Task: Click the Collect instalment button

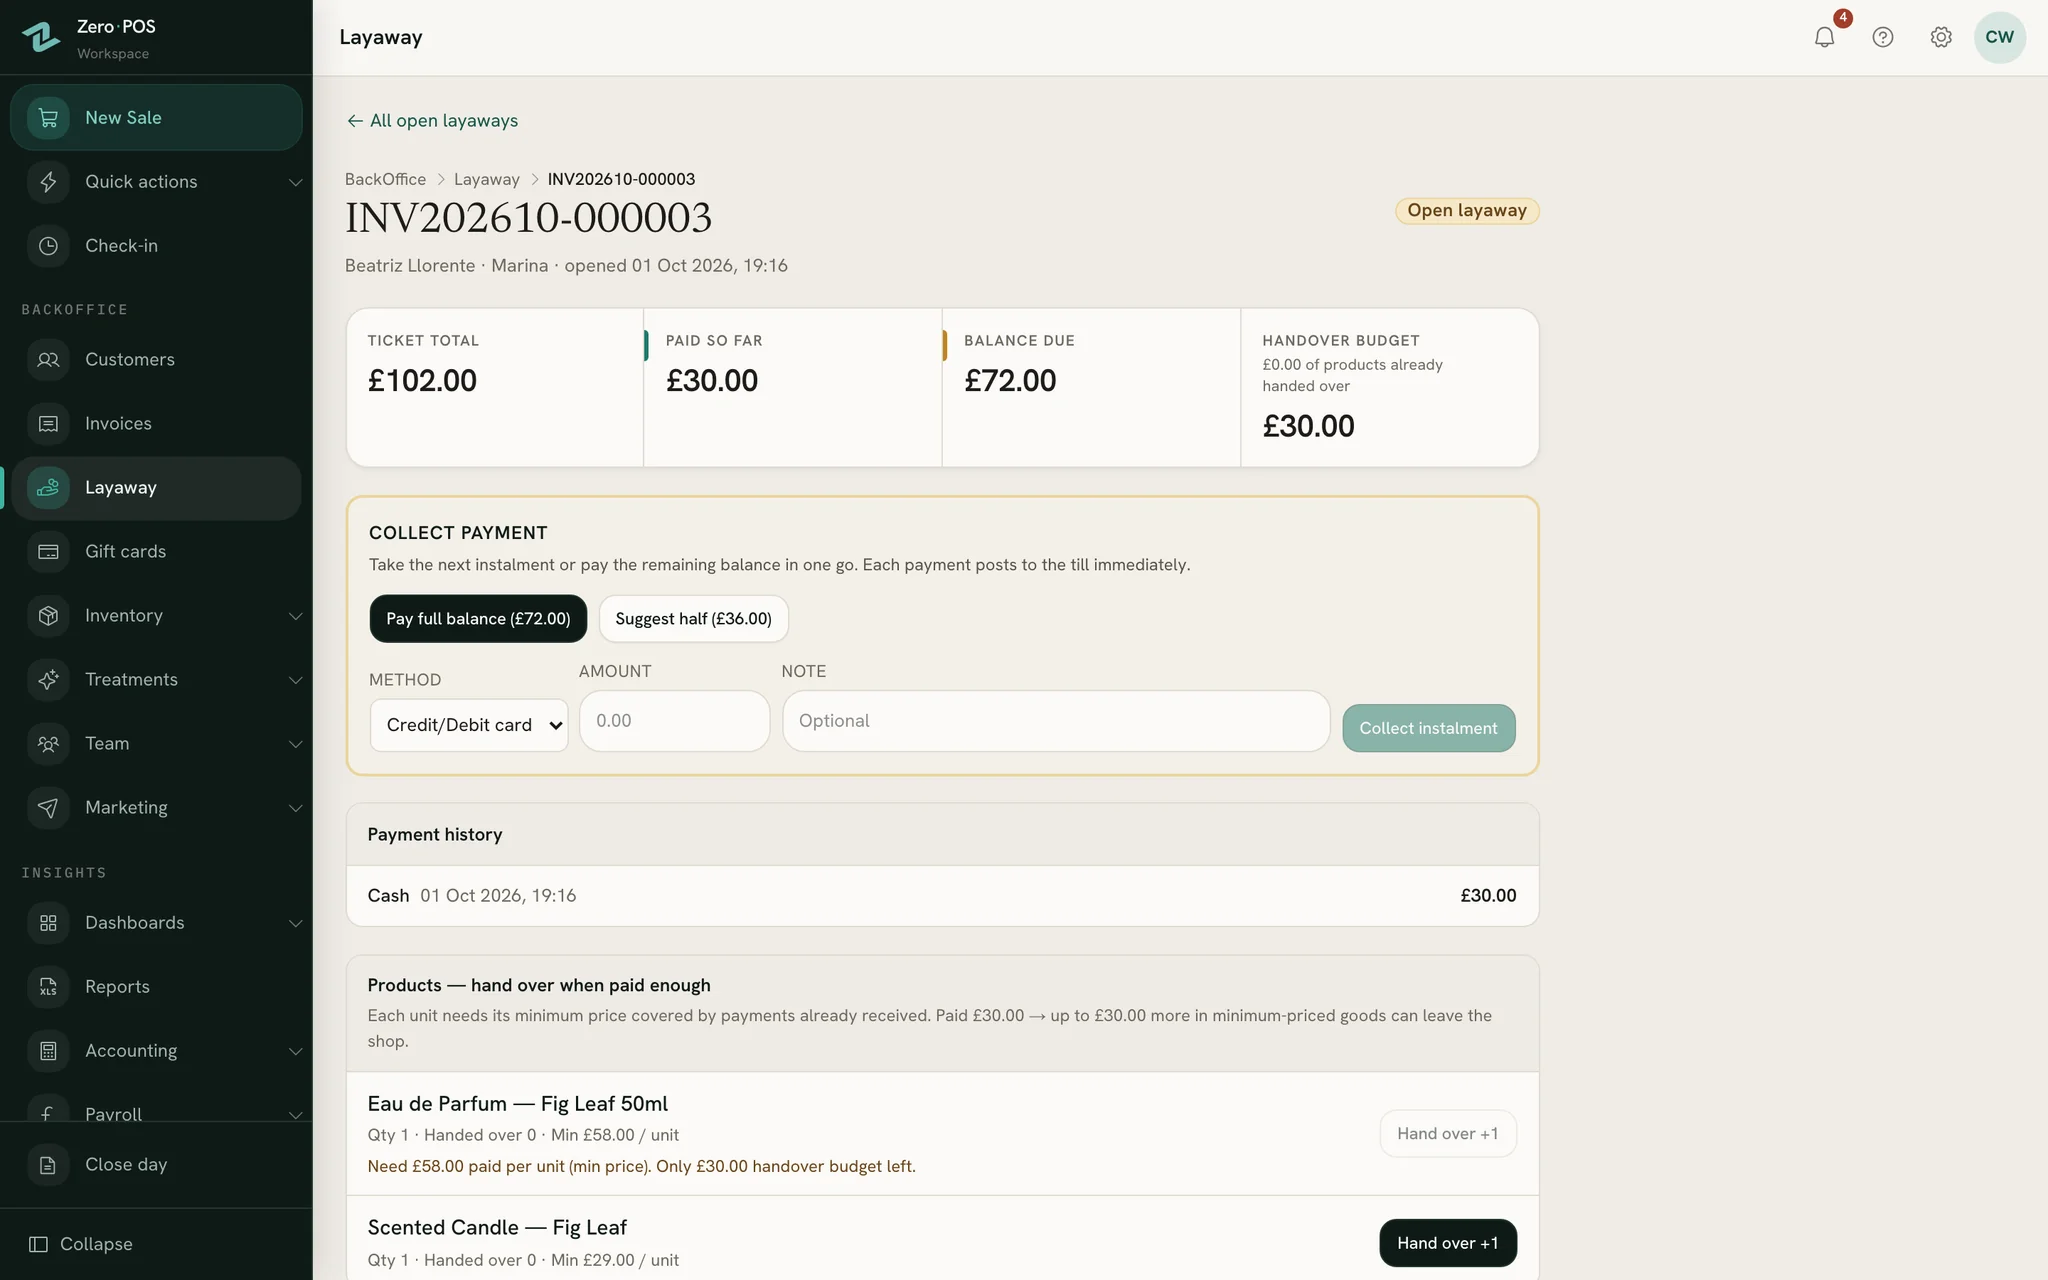Action: 1428,728
